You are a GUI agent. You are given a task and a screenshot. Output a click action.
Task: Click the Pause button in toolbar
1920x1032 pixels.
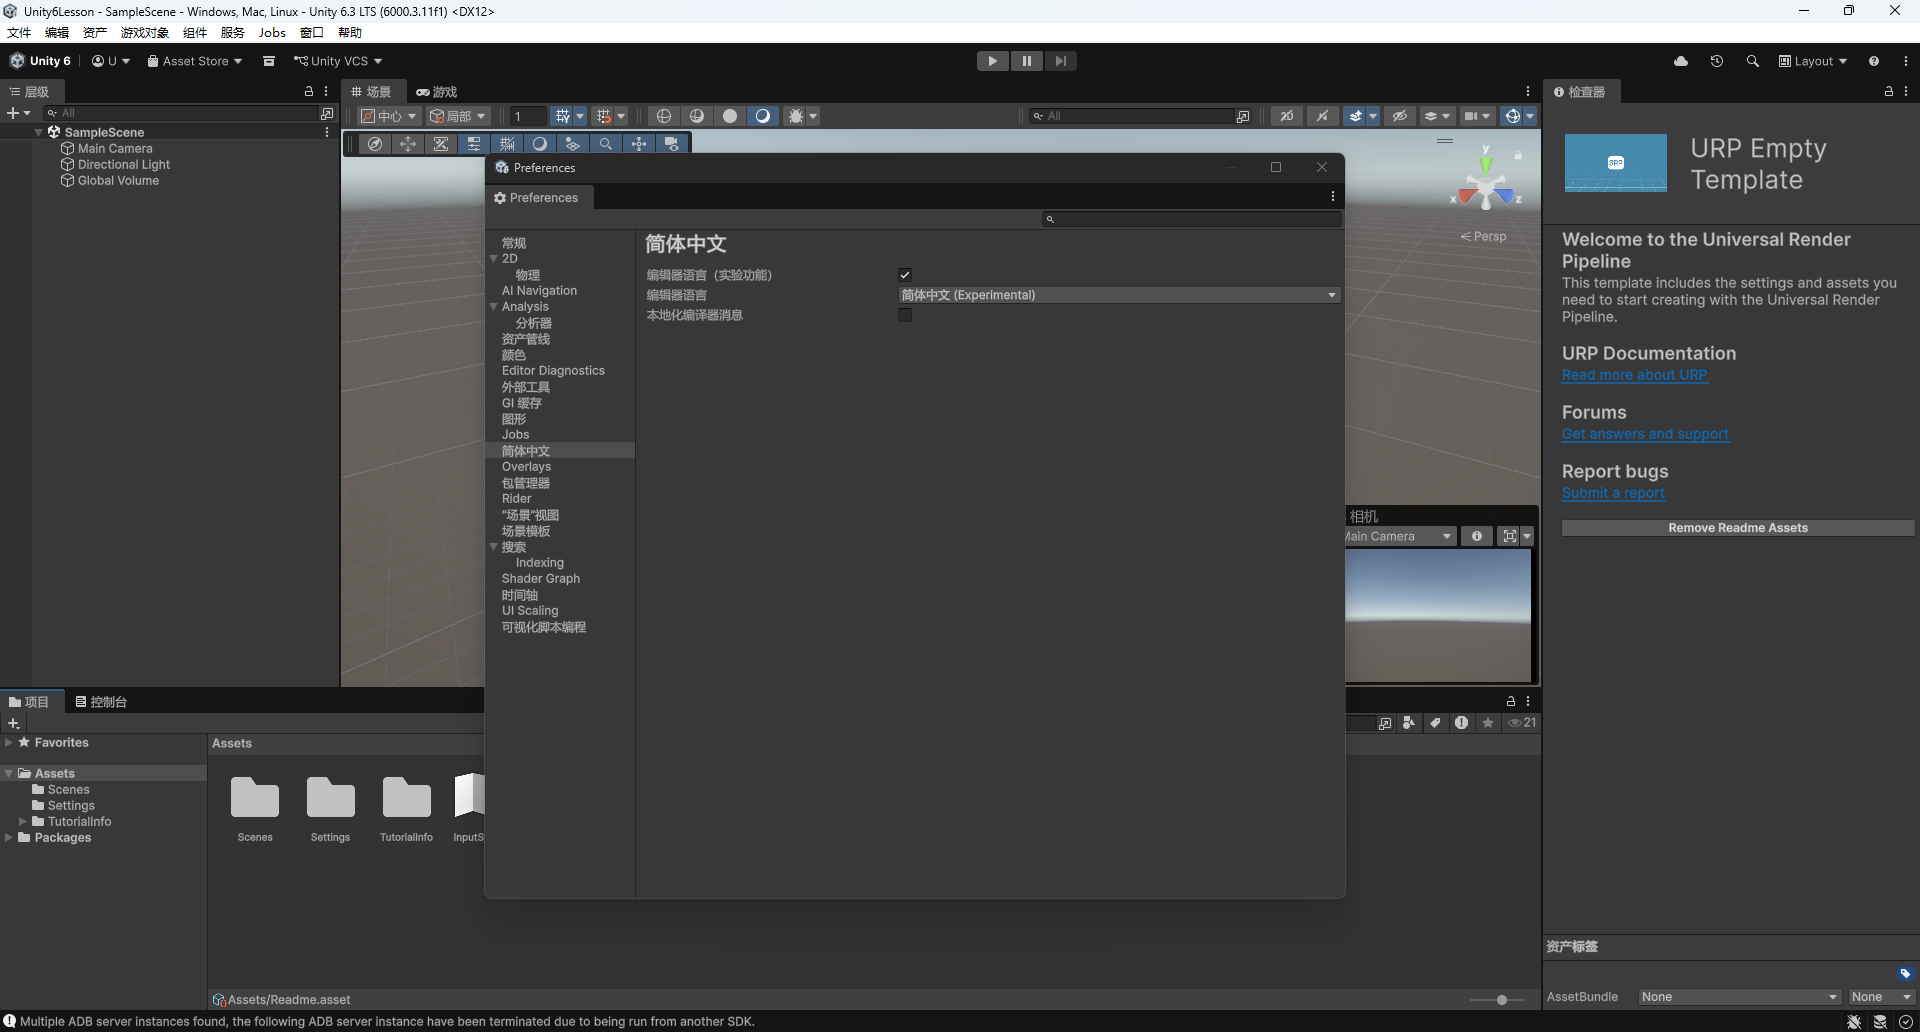point(1027,61)
